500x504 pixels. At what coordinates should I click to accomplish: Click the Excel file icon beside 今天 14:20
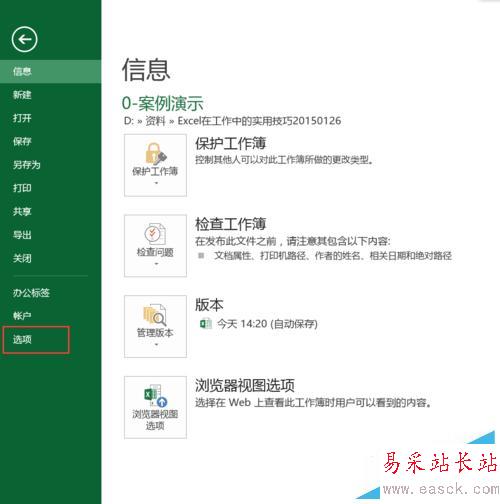(206, 324)
